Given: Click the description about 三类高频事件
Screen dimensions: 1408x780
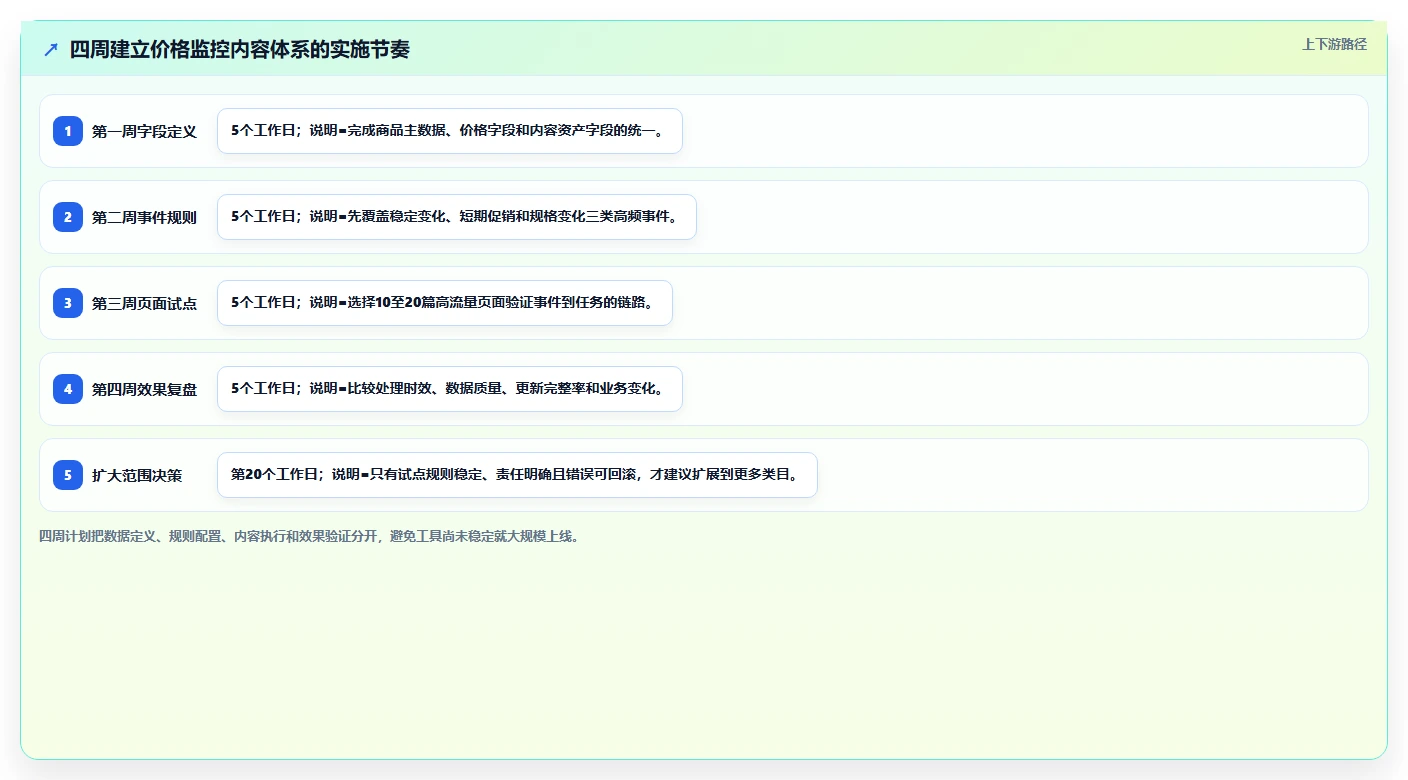Looking at the screenshot, I should coord(456,217).
